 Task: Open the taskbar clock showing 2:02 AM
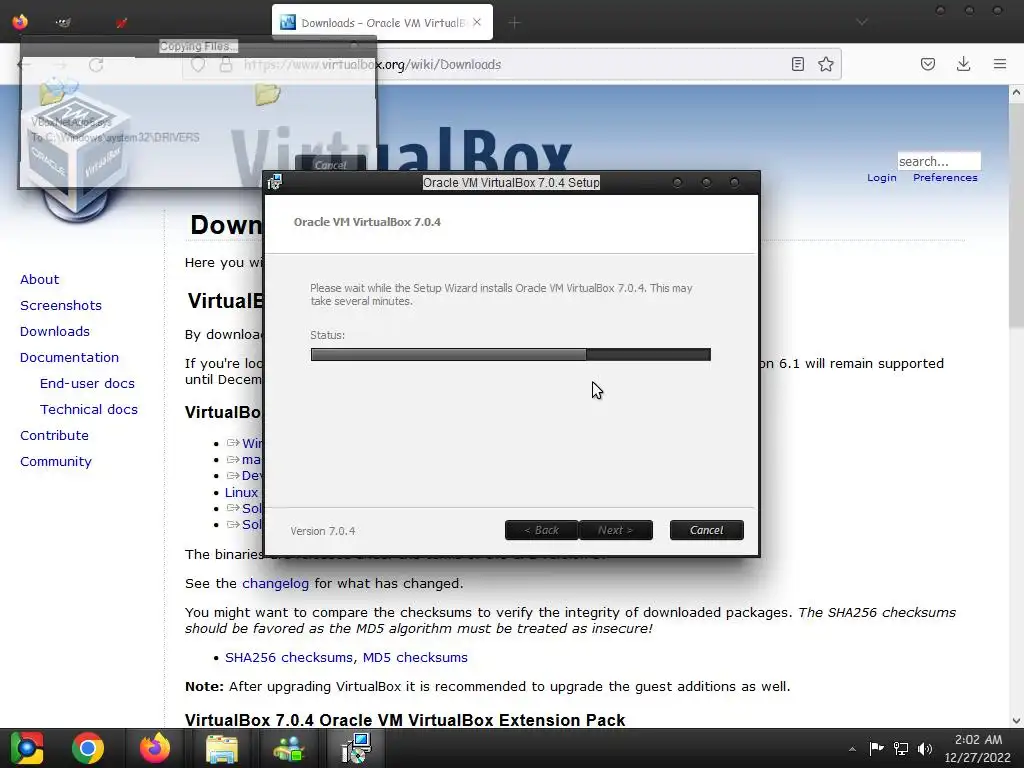tap(978, 748)
